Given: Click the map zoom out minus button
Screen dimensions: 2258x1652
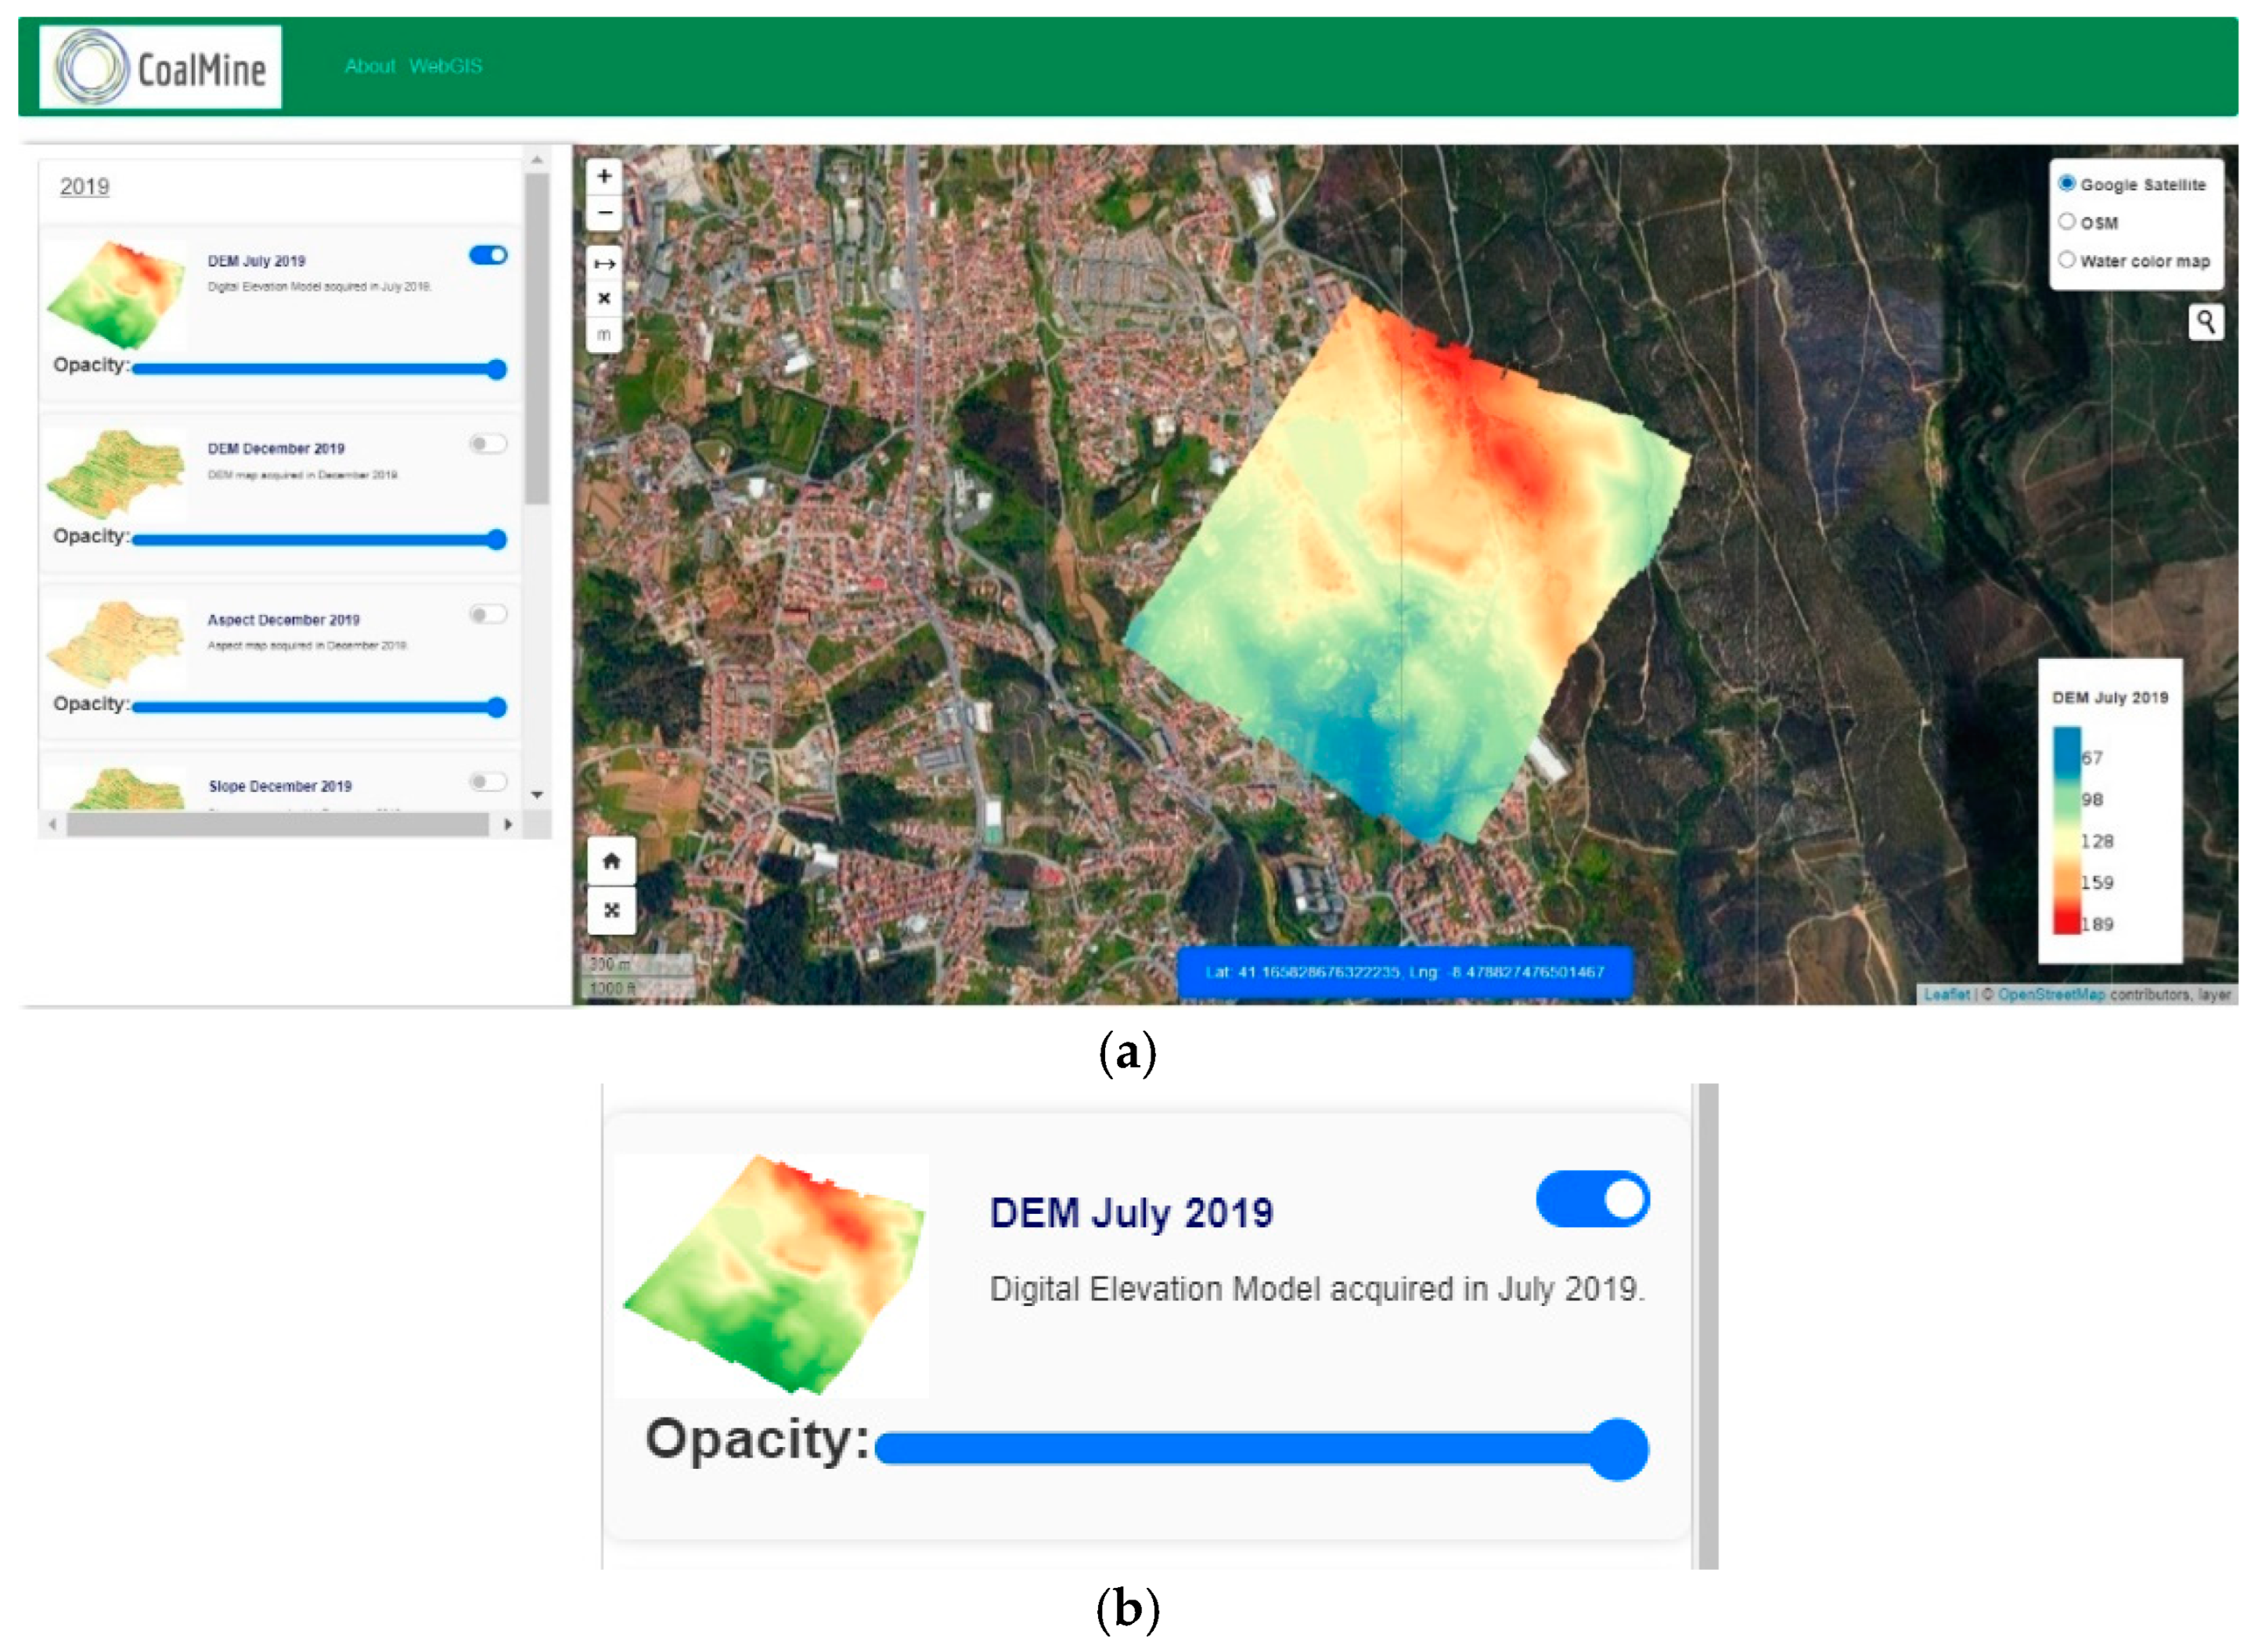Looking at the screenshot, I should pos(604,213).
